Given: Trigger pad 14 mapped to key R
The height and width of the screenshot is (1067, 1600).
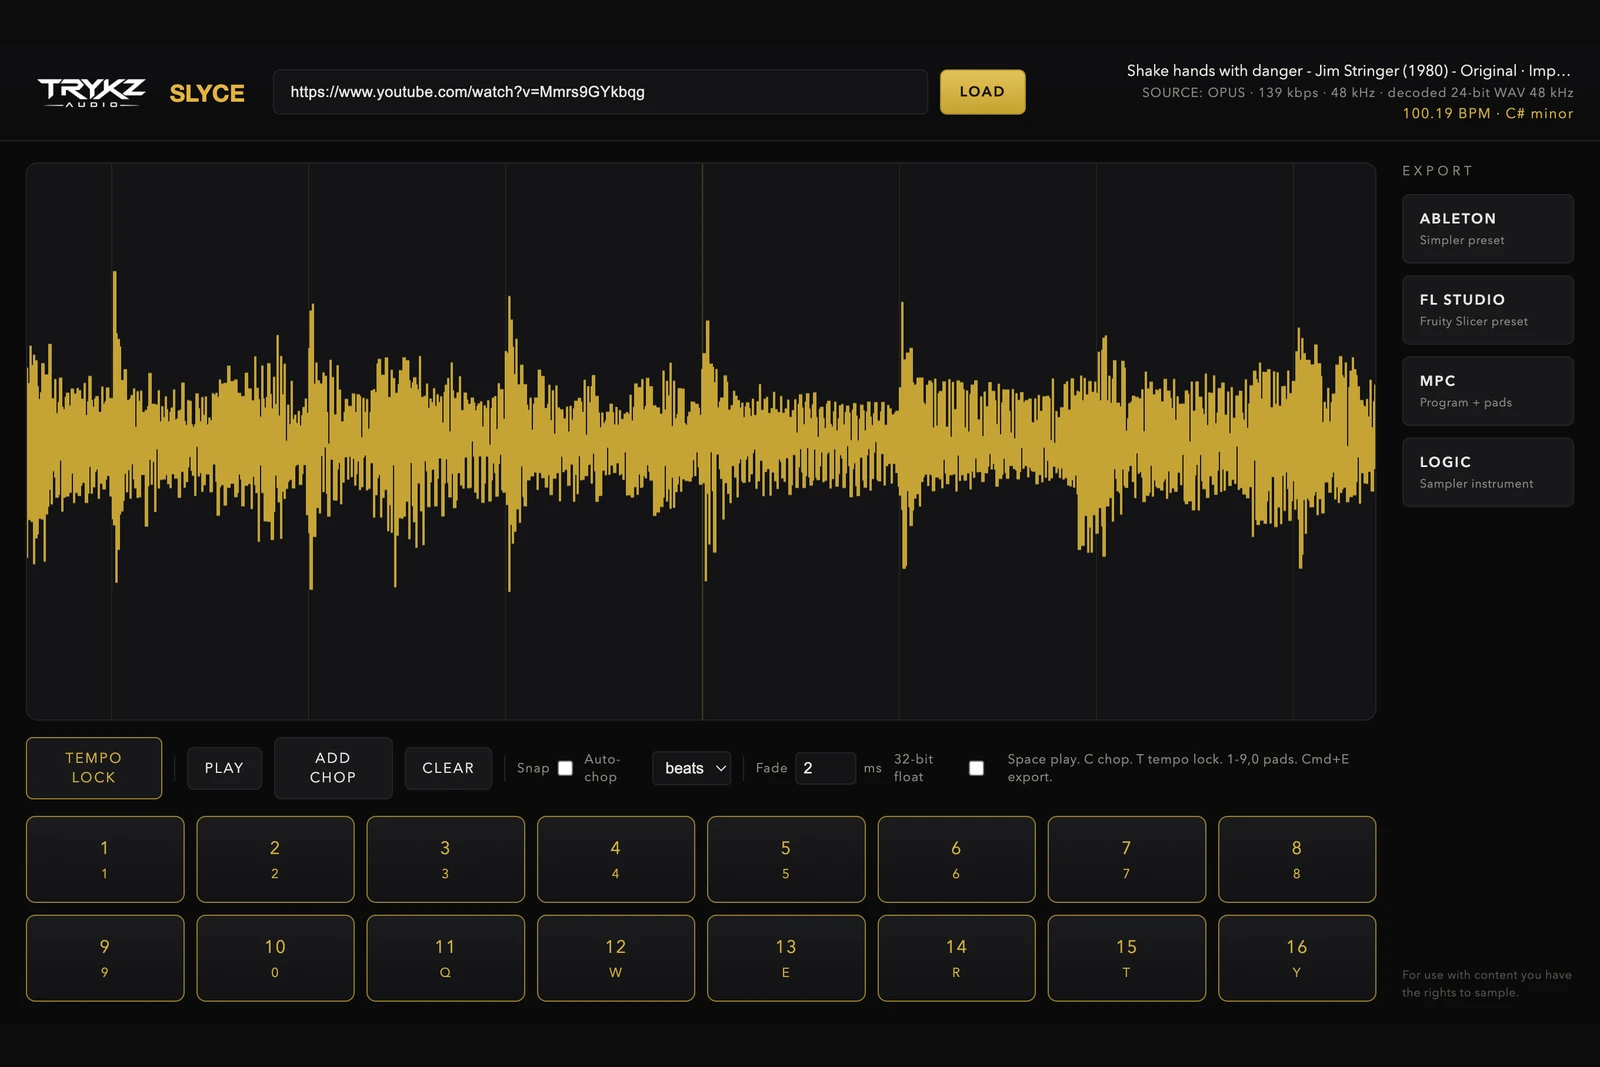Looking at the screenshot, I should click(x=956, y=958).
